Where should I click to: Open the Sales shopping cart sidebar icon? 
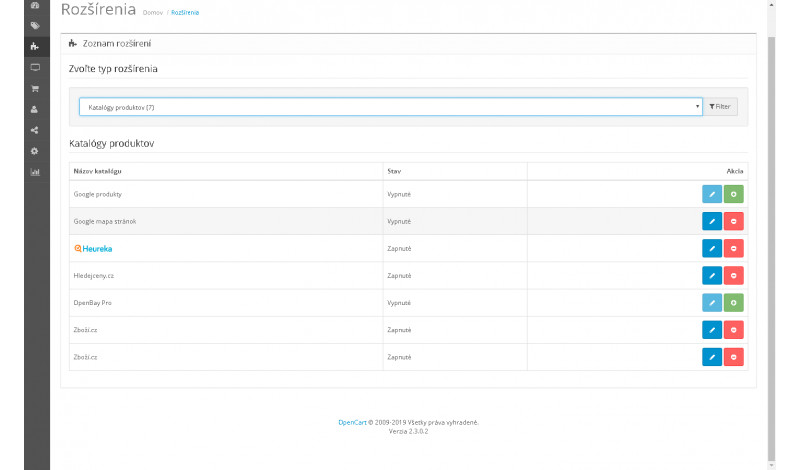click(35, 88)
